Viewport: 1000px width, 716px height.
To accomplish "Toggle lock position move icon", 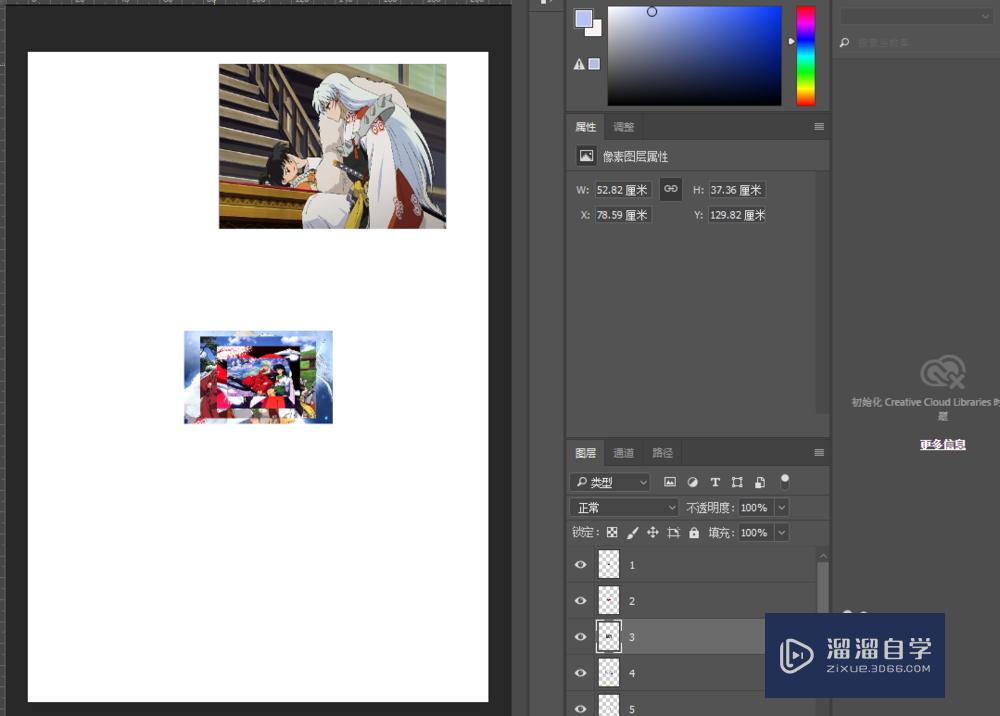I will (652, 532).
